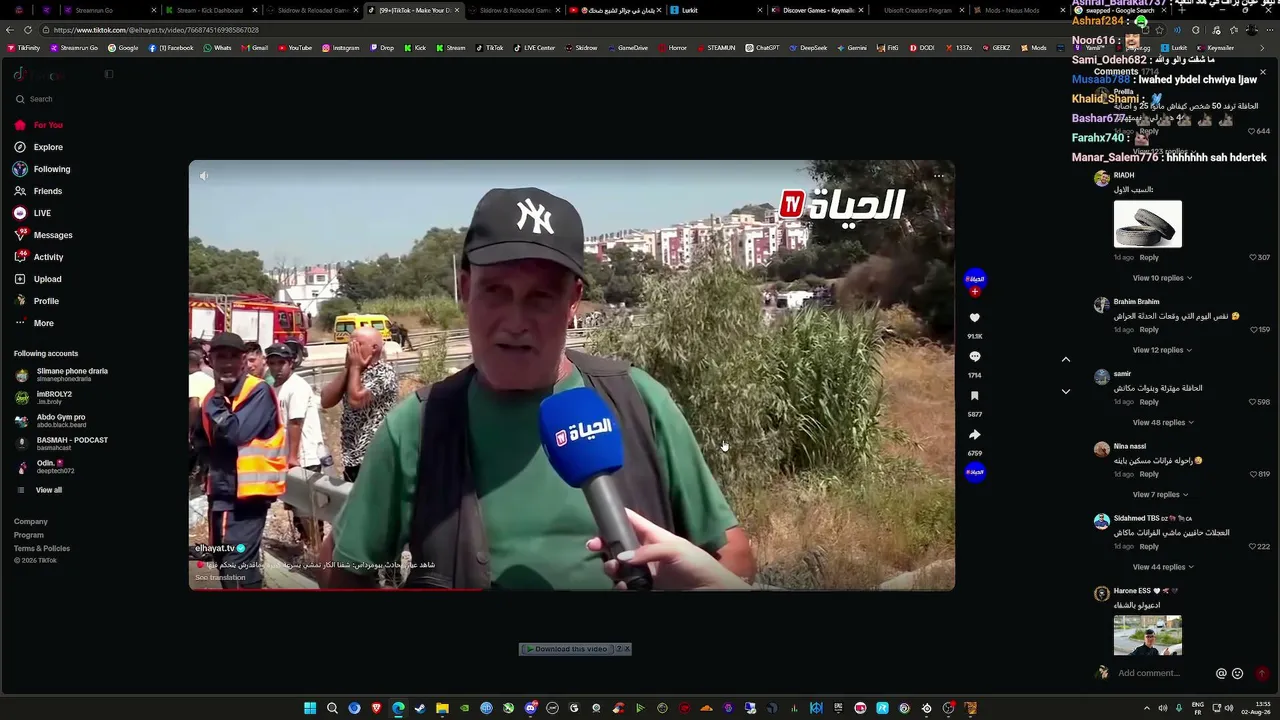This screenshot has height=720, width=1280.
Task: Open Messages in sidebar
Action: 43,235
